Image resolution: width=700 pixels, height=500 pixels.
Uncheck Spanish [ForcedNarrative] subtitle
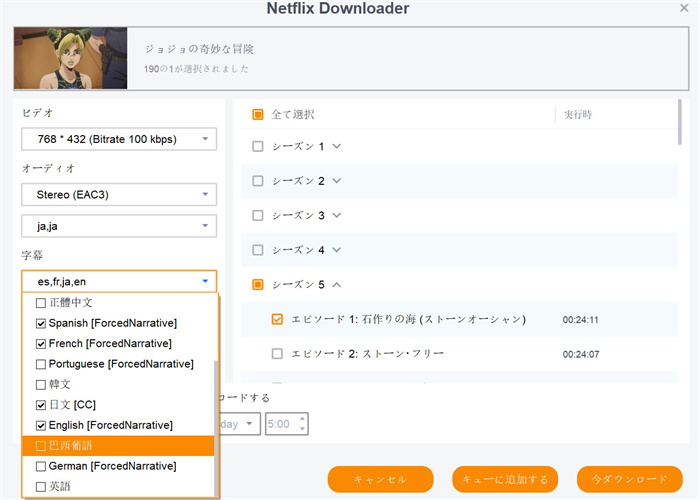point(41,323)
